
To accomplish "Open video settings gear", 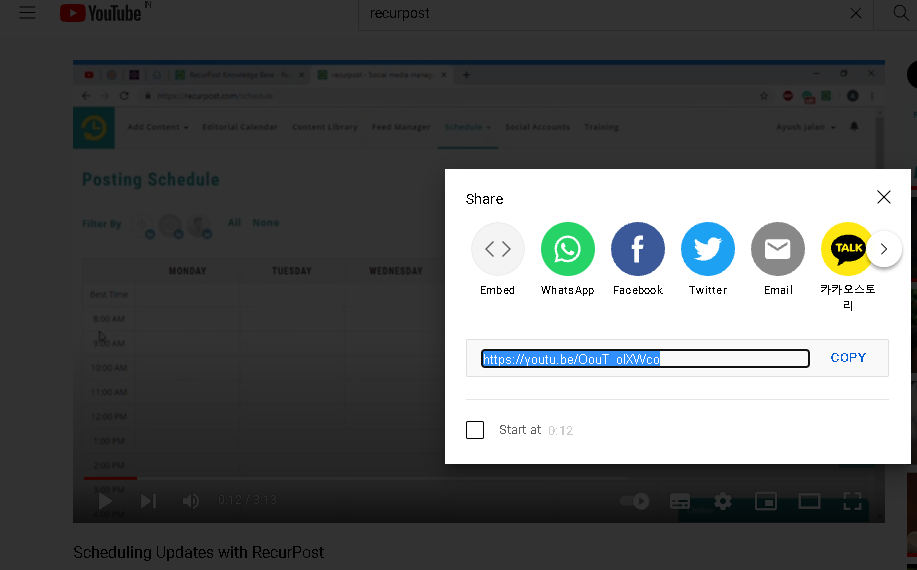I will (723, 501).
